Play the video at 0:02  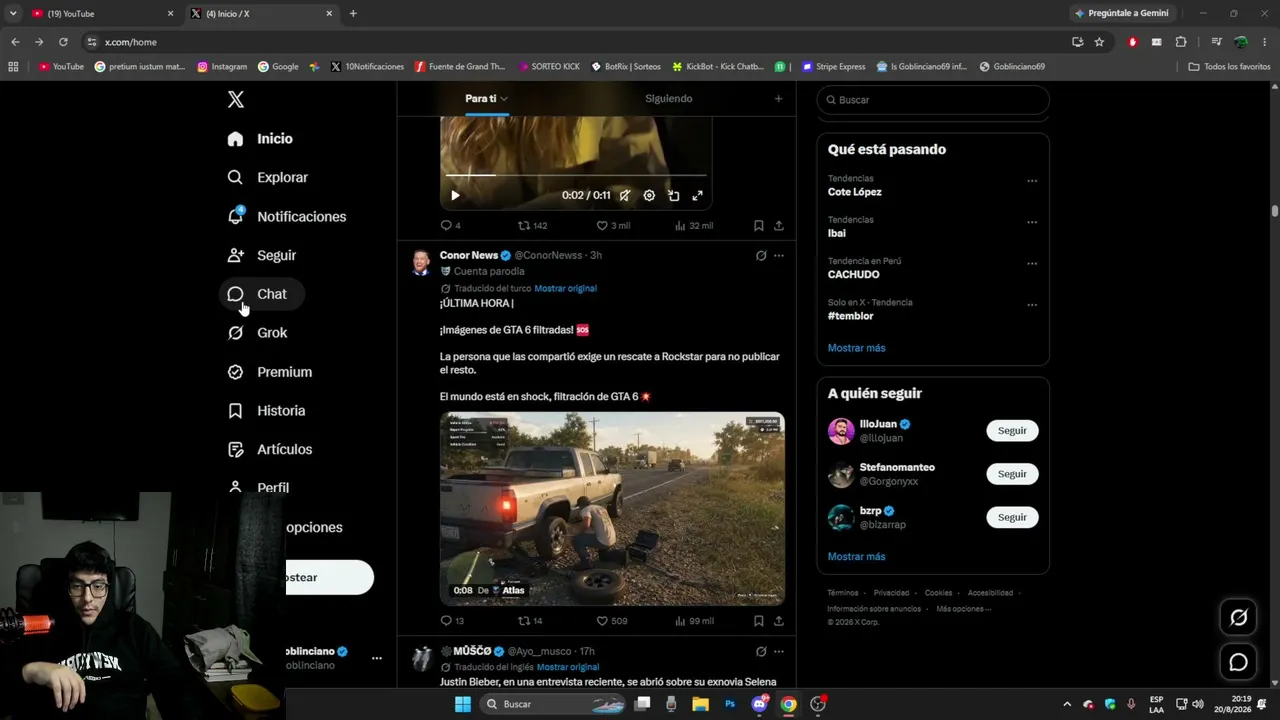click(x=455, y=196)
